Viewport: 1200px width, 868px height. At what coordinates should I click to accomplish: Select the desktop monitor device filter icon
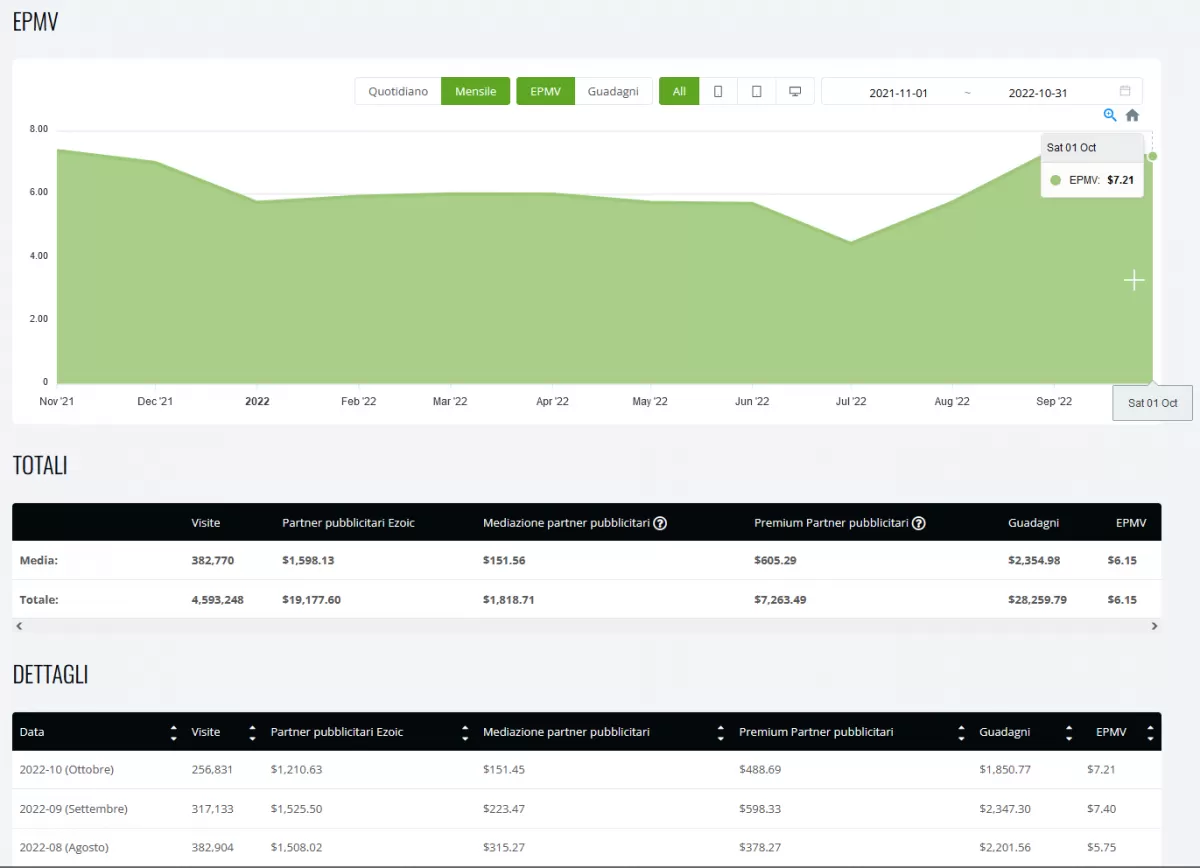pyautogui.click(x=795, y=92)
